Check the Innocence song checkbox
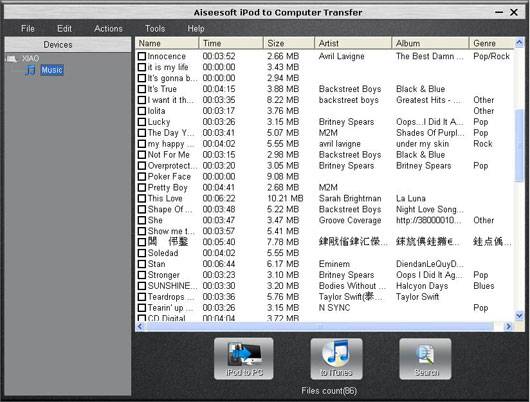530x402 pixels. click(x=142, y=56)
